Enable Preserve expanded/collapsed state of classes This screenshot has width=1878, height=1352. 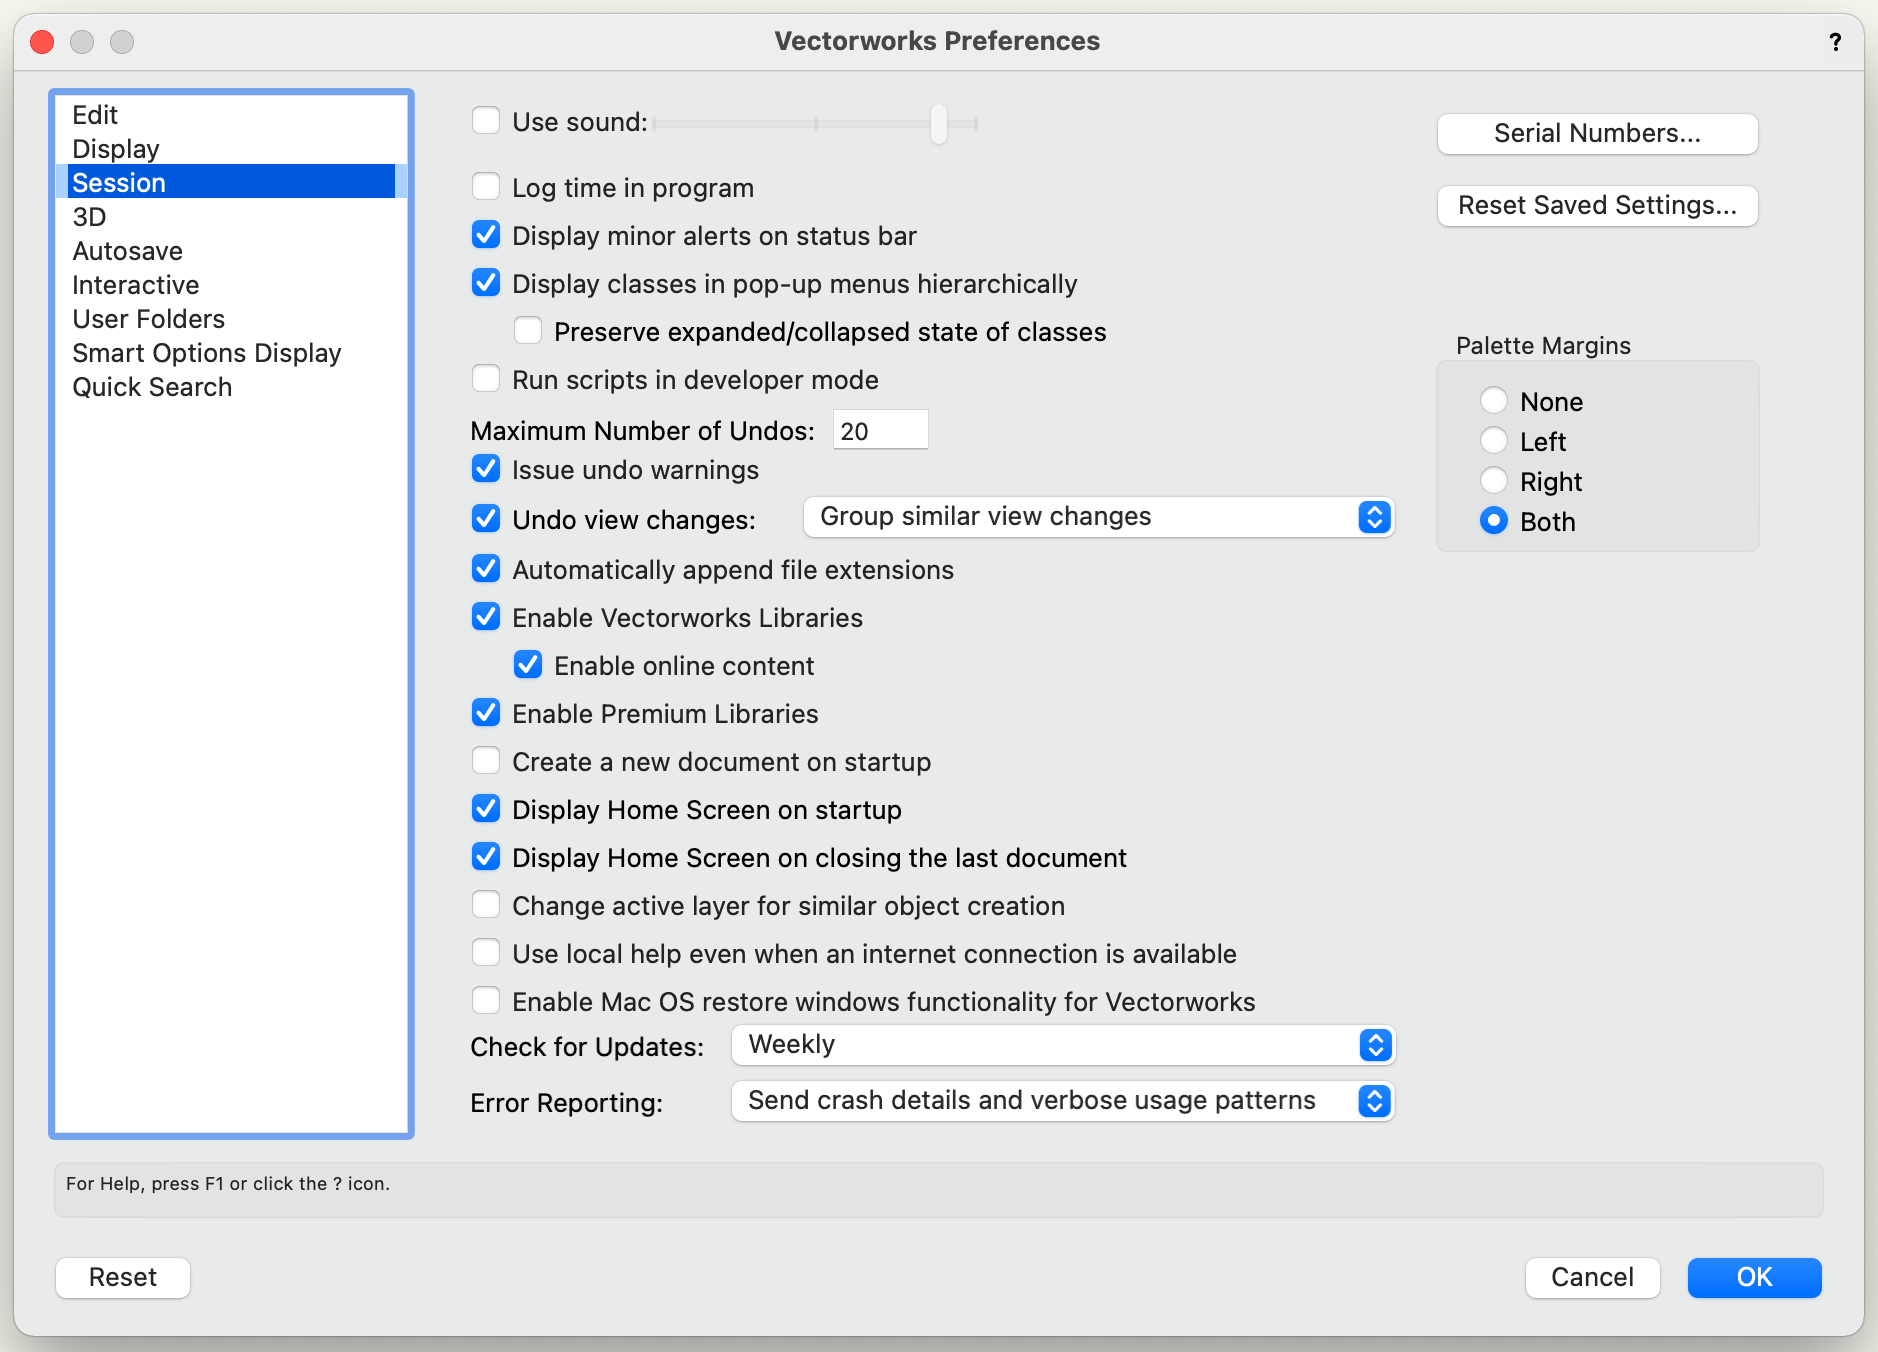[x=528, y=331]
